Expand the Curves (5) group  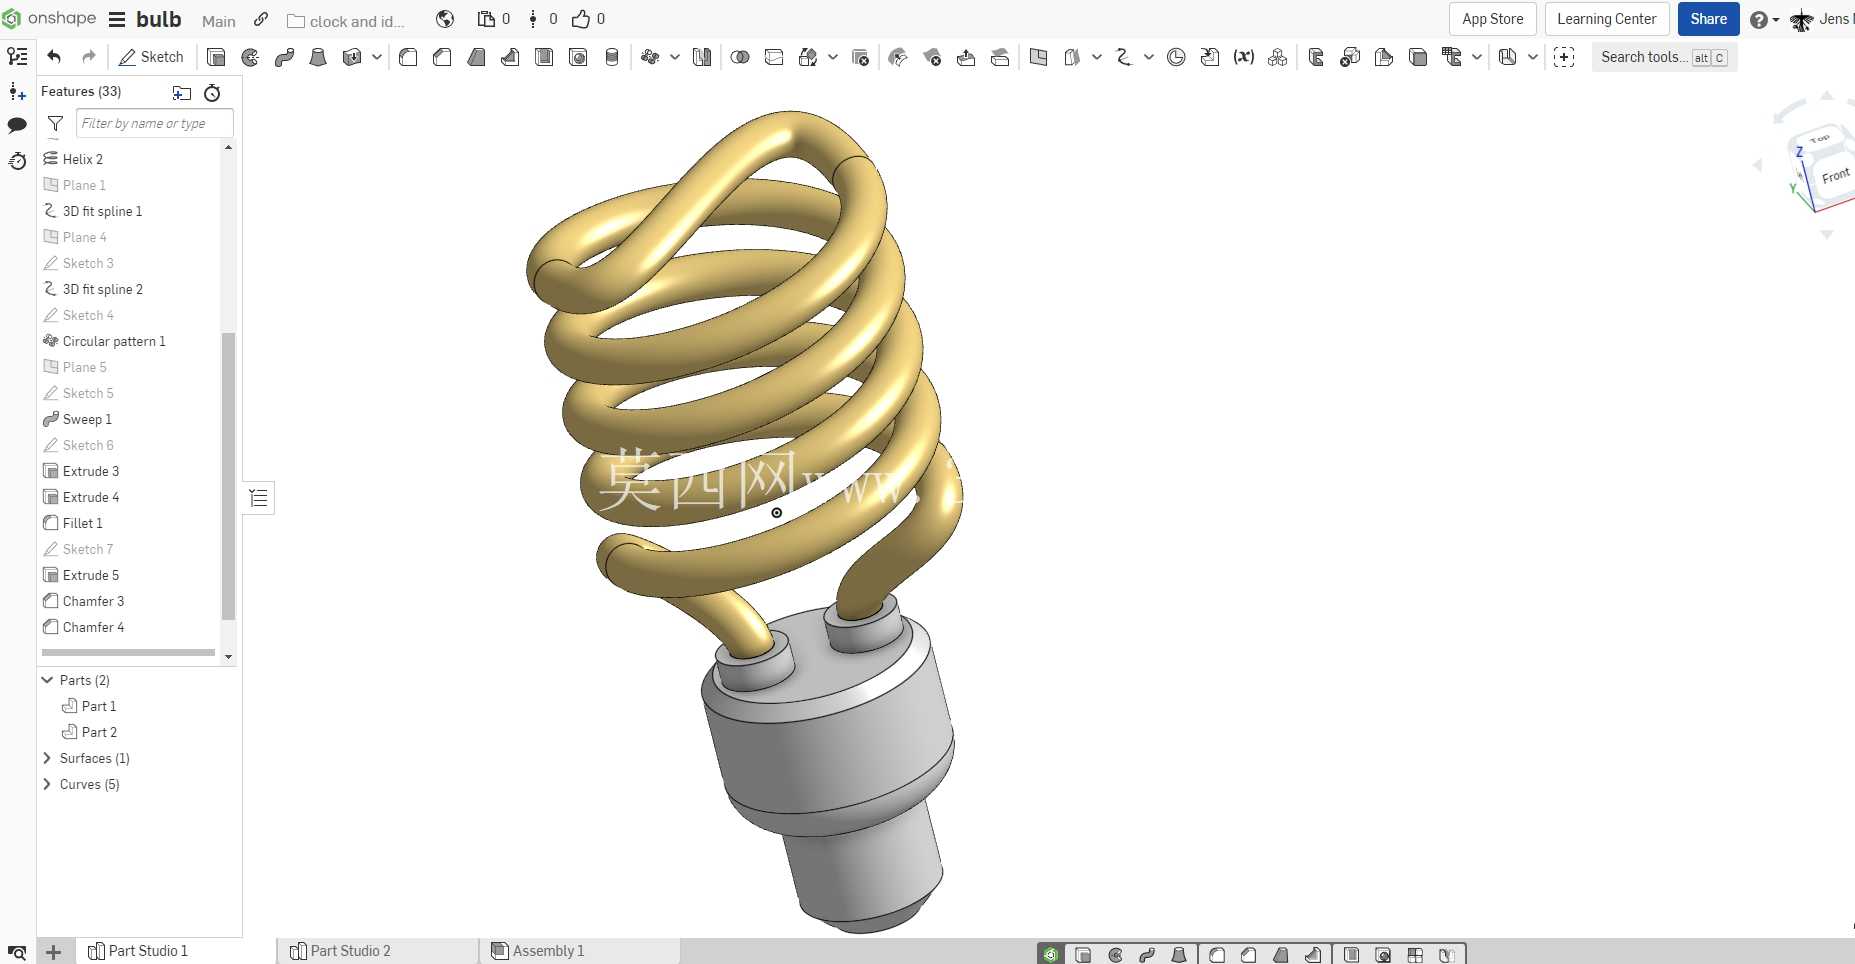pos(47,784)
